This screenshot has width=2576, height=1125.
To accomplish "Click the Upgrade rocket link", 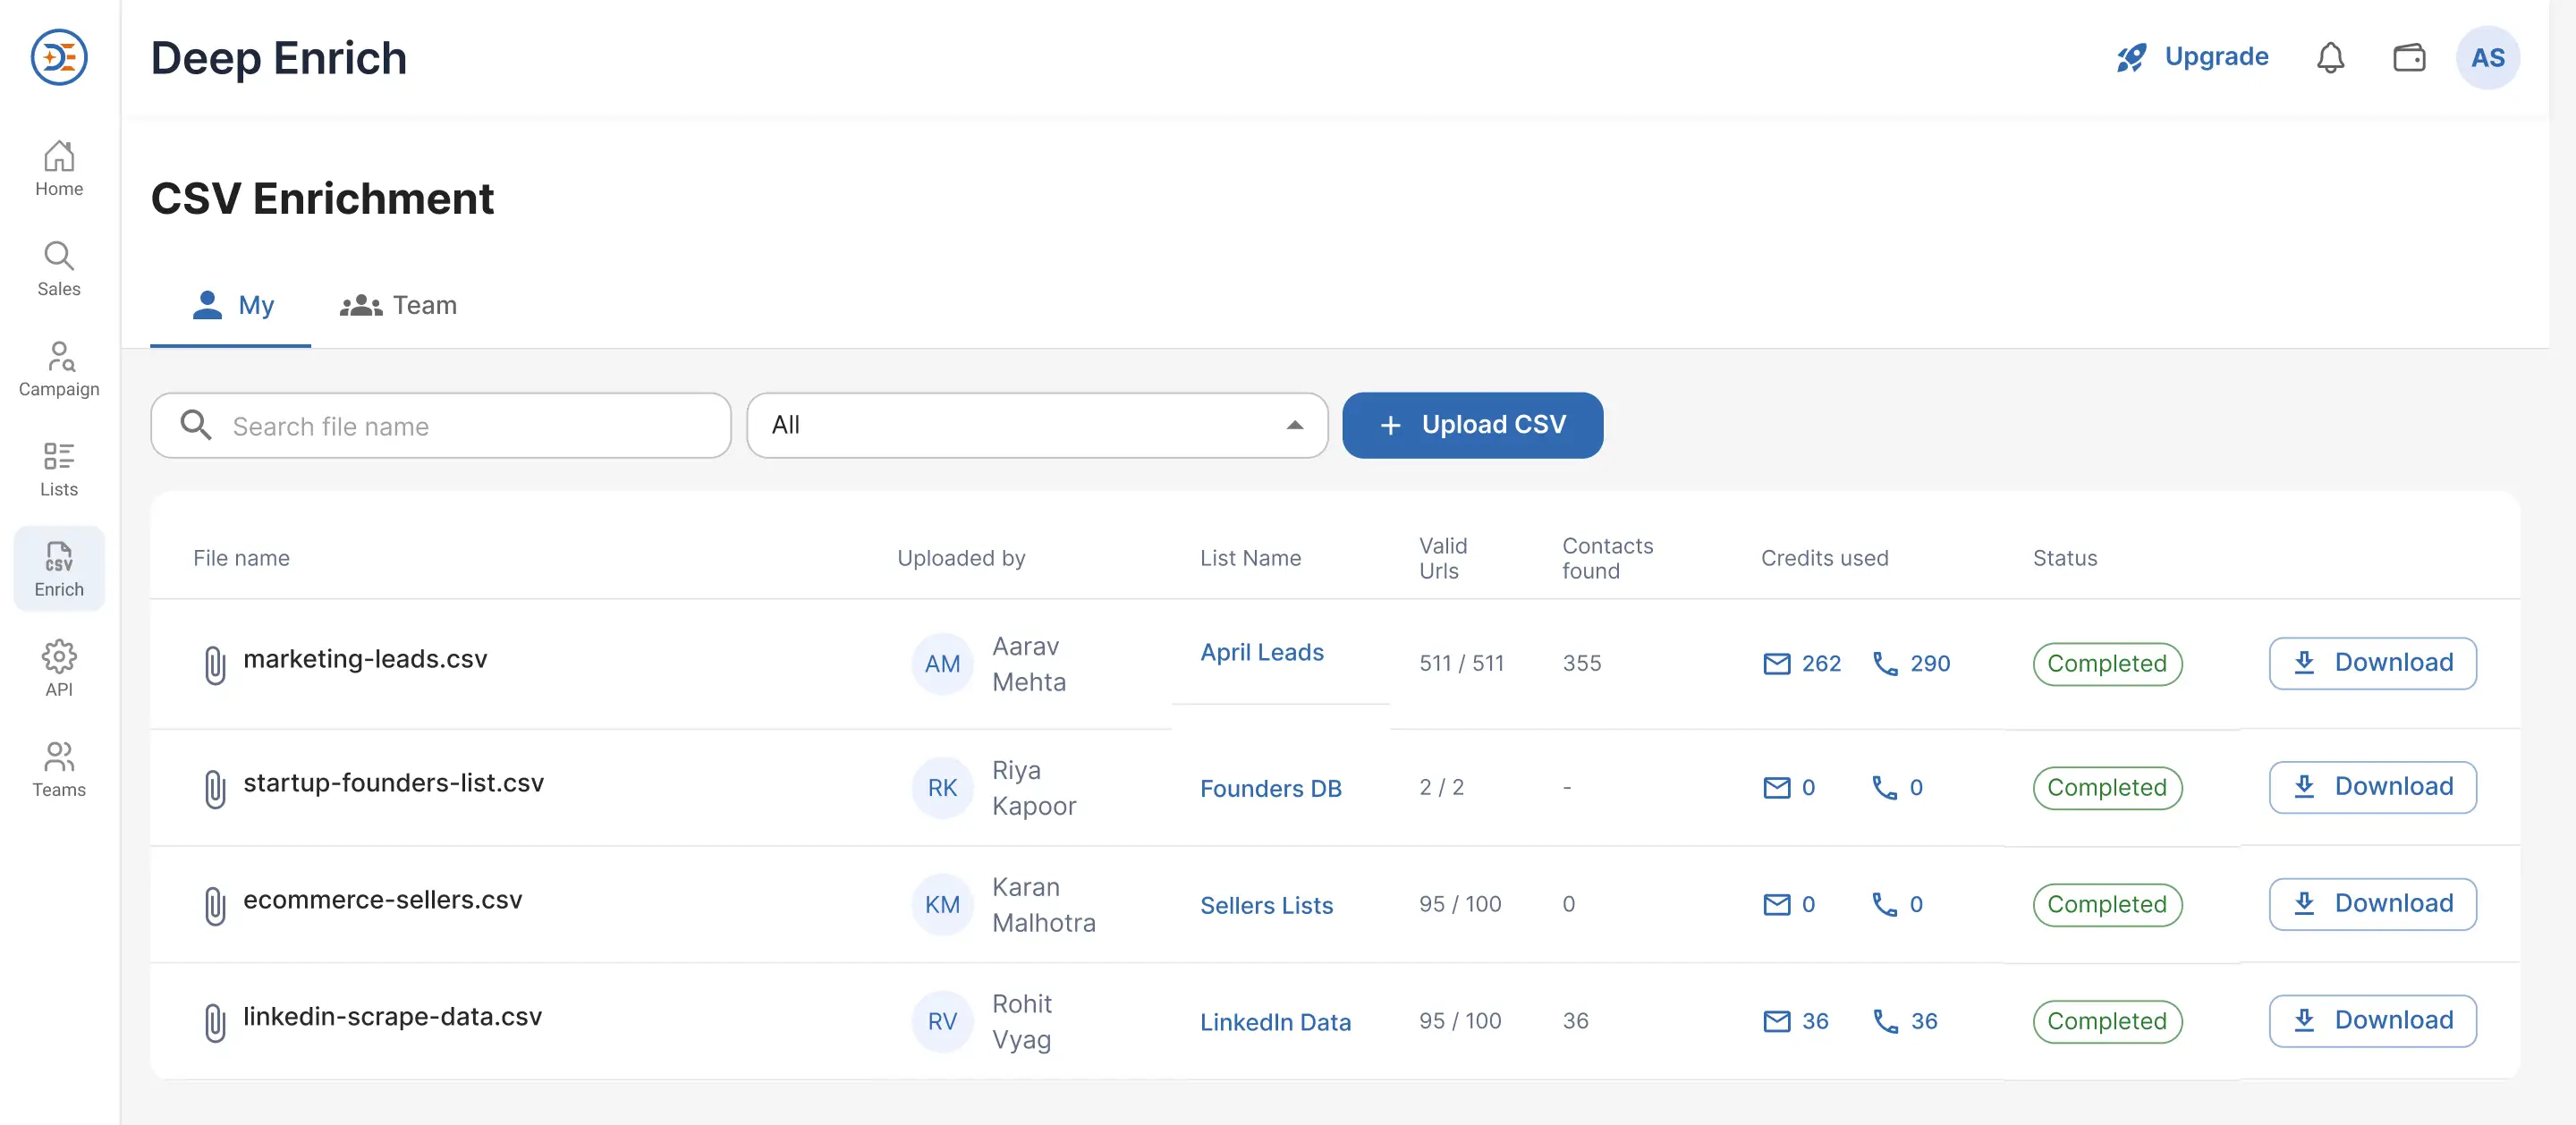I will 2192,57.
